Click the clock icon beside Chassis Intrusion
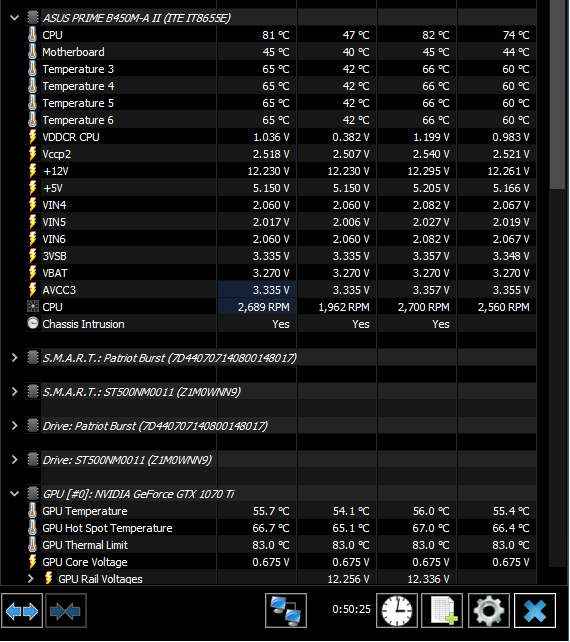 coord(33,323)
